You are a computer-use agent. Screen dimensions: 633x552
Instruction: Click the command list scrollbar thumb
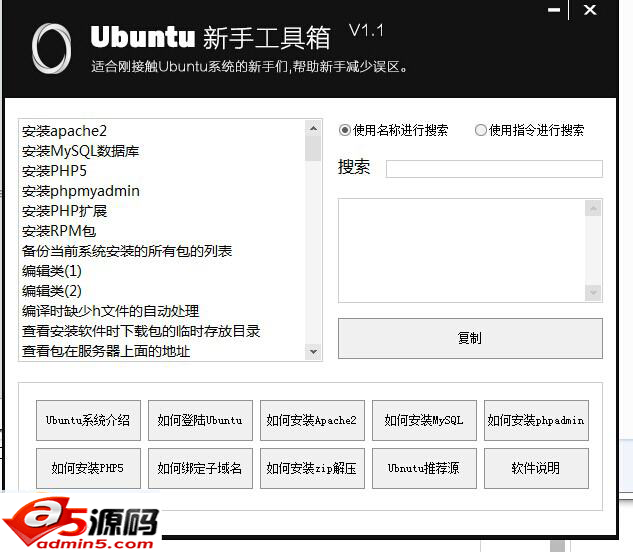point(313,149)
